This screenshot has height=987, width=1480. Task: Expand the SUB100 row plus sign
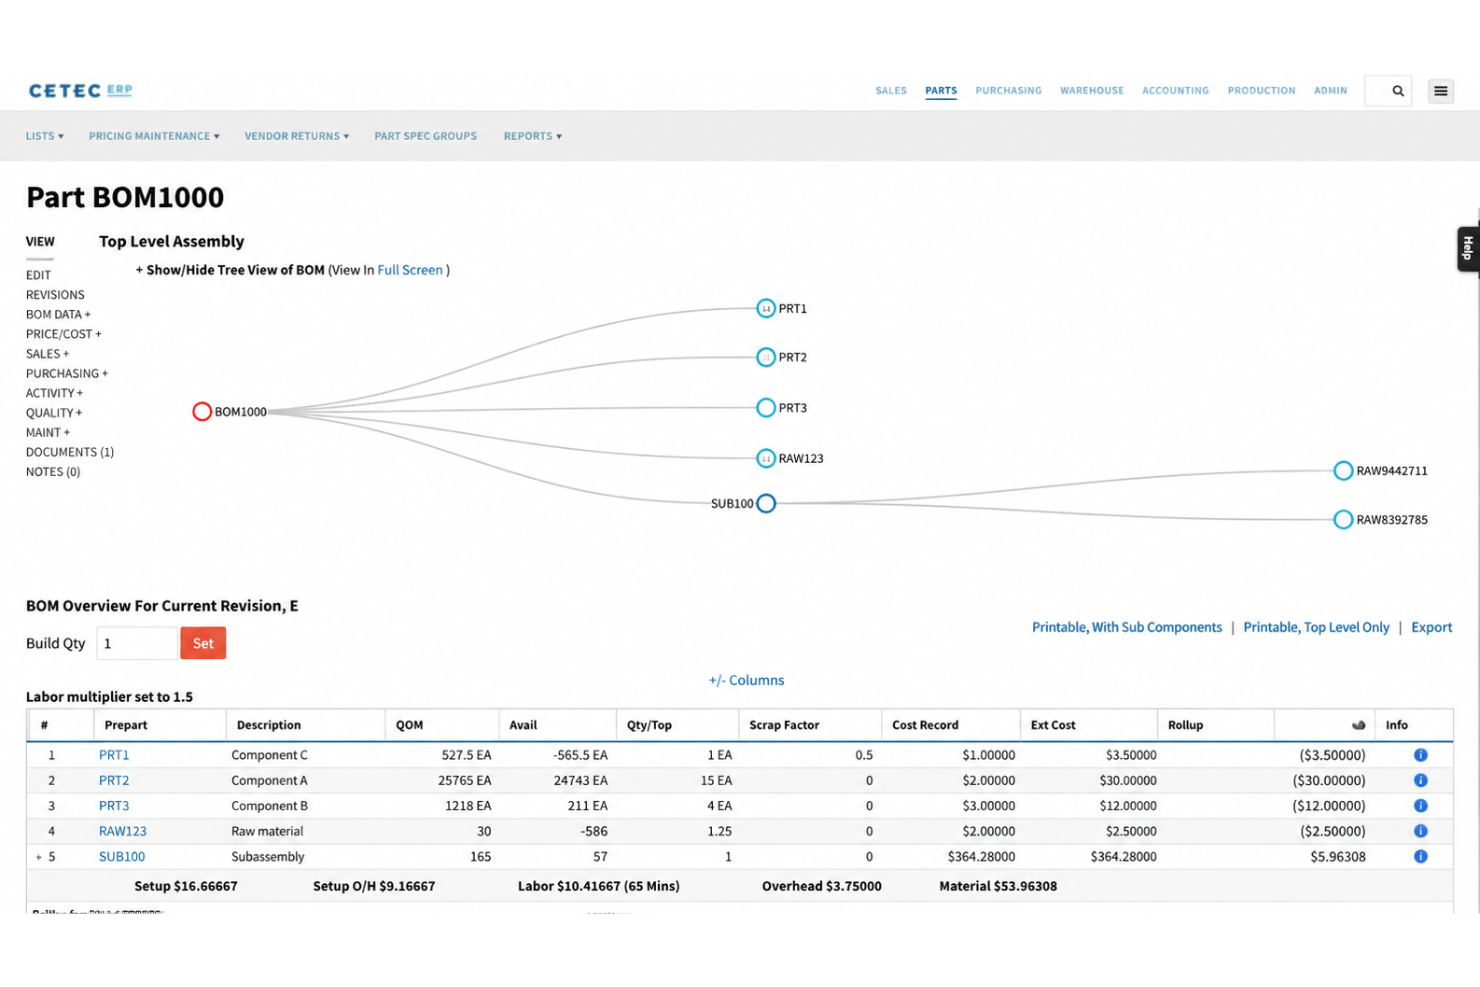tap(39, 857)
